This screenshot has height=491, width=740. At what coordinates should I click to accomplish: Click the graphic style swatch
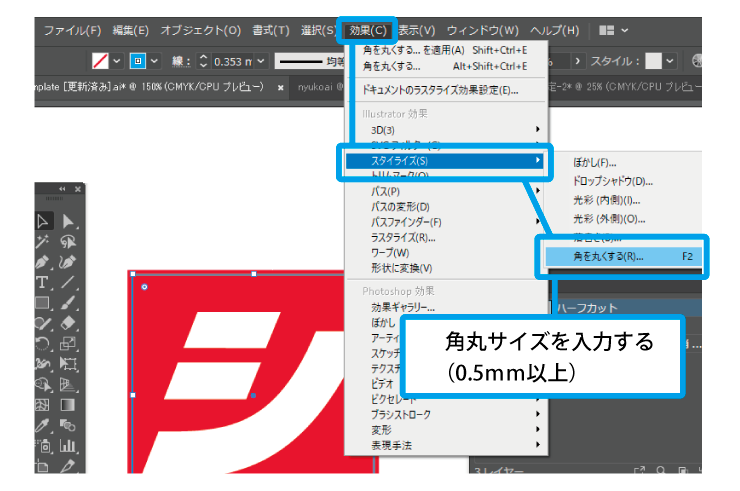[x=654, y=61]
